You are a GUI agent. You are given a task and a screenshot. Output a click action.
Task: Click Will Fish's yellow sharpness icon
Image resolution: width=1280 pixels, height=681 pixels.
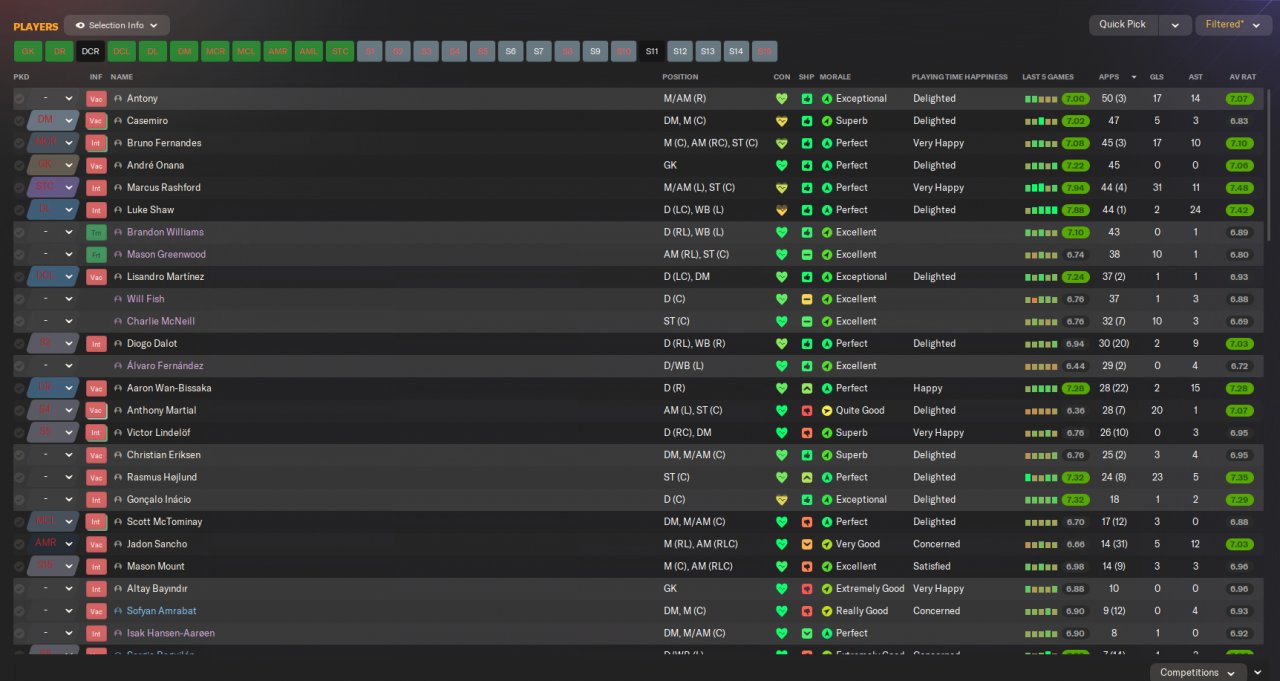coord(807,299)
